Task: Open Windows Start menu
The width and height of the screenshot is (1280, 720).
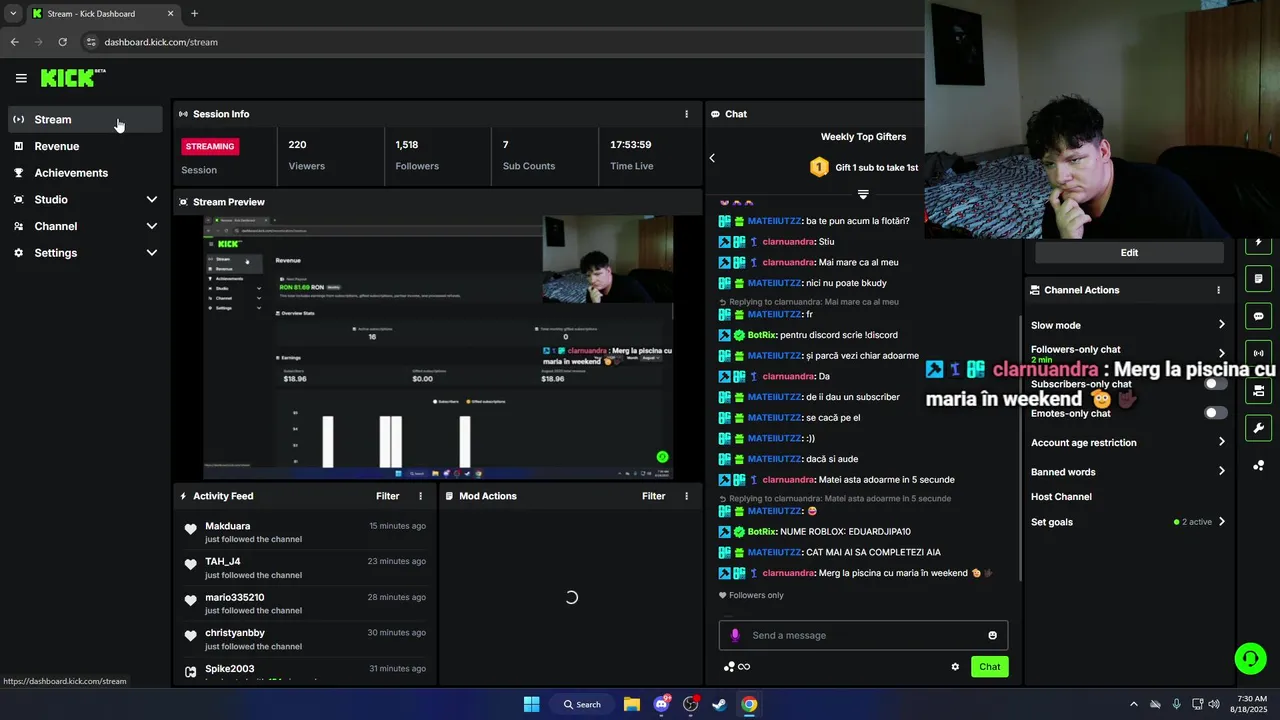Action: click(531, 704)
